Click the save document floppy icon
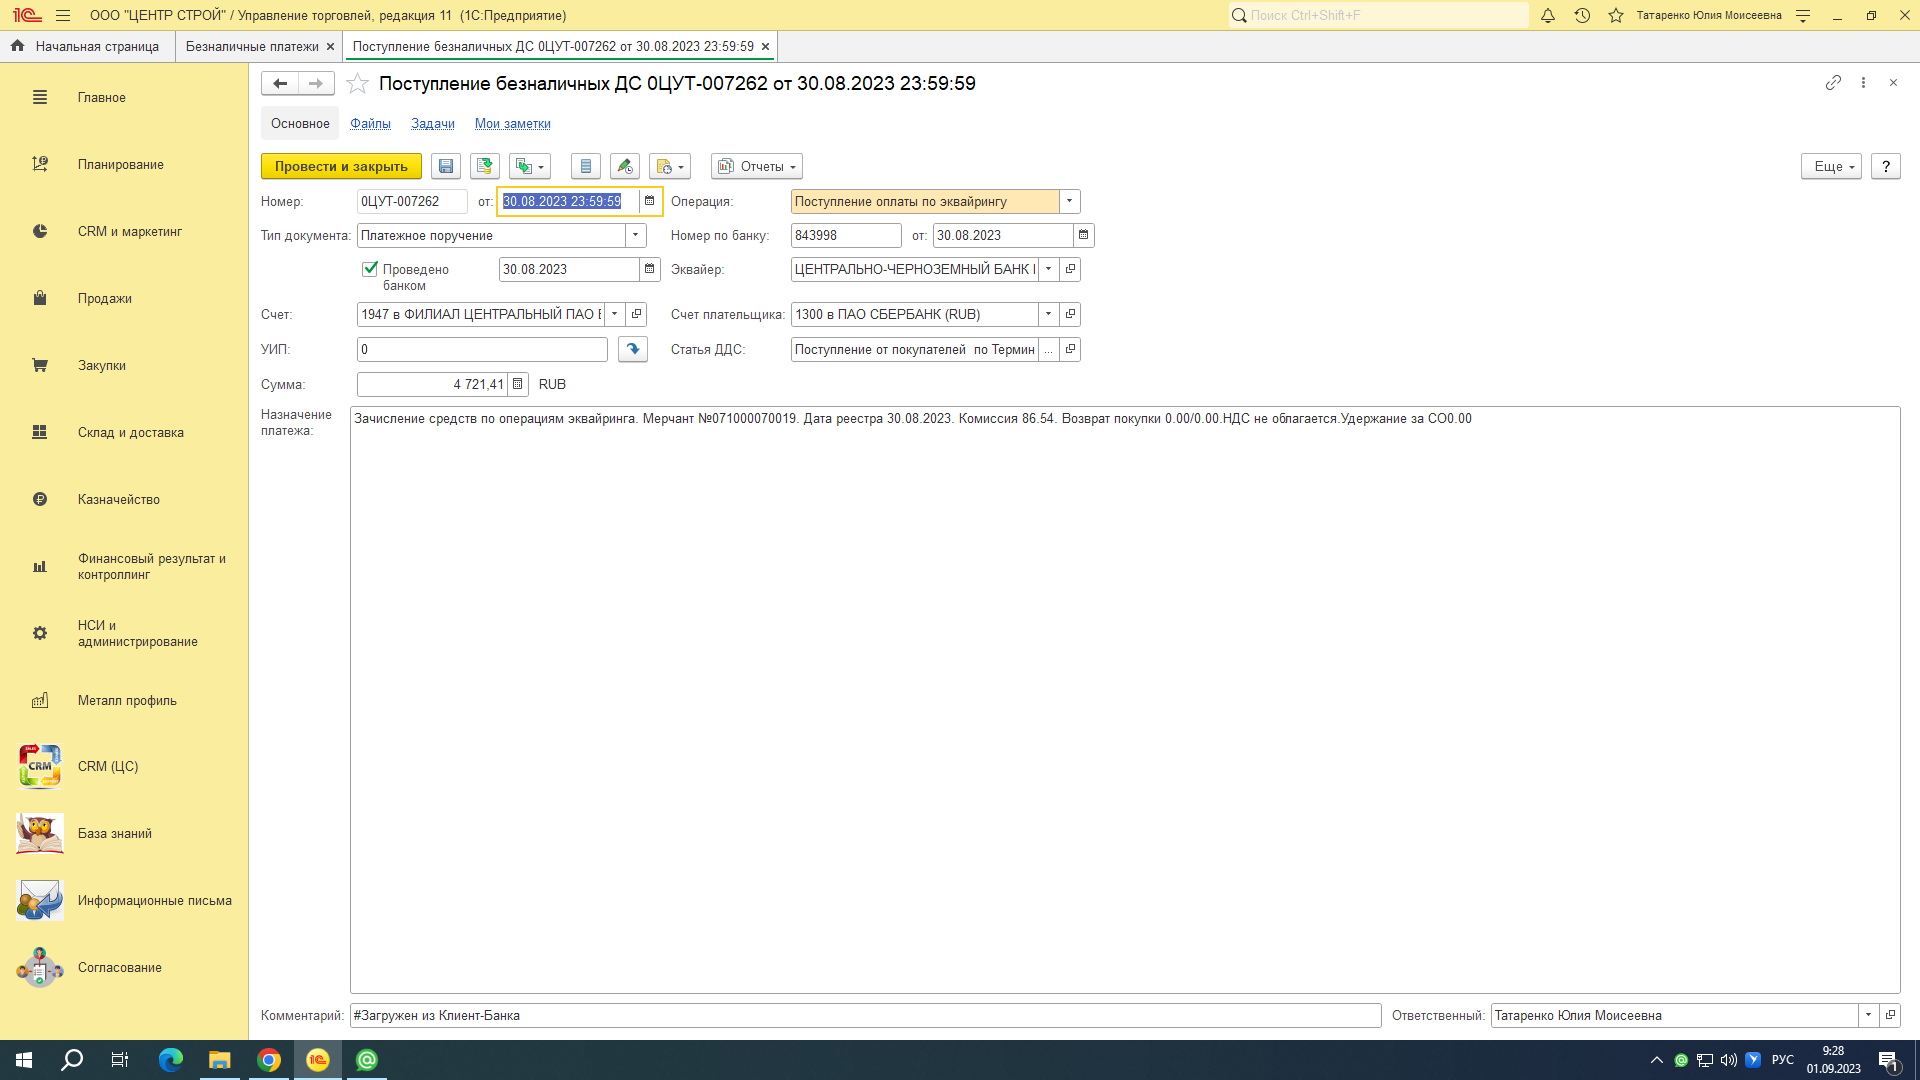The image size is (1920, 1080). click(x=446, y=166)
